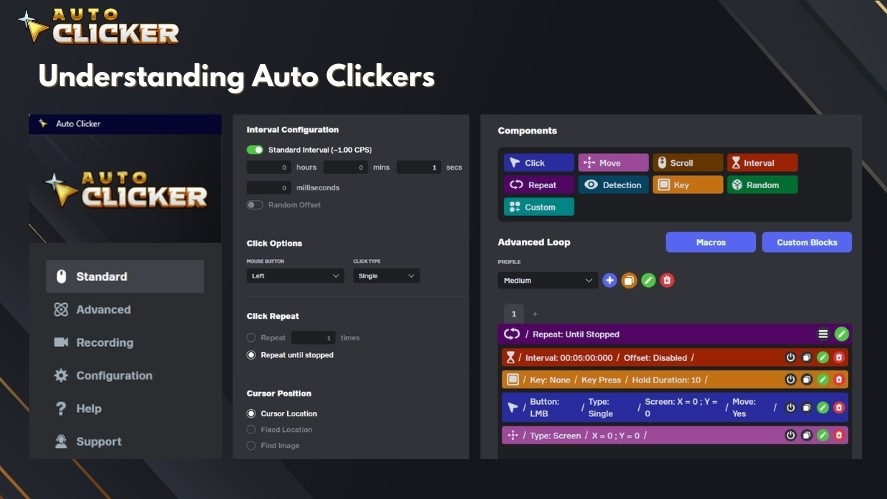
Task: Add the Repeat component block
Action: point(539,185)
